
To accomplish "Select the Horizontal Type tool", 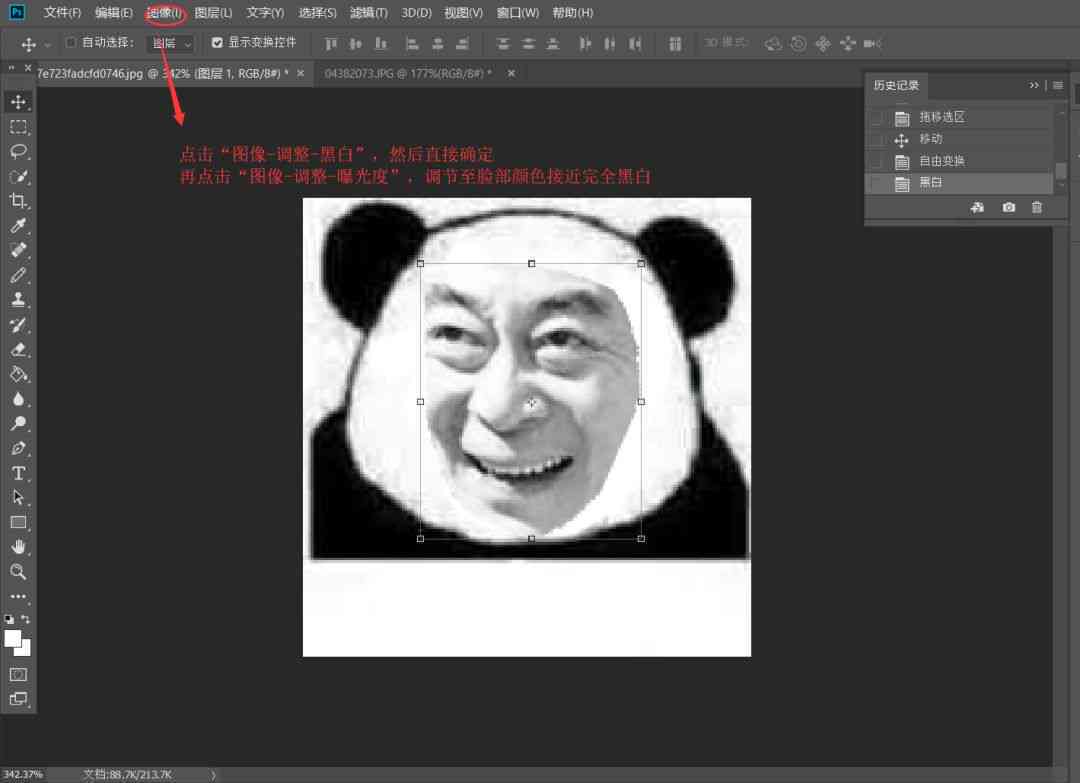I will tap(19, 473).
